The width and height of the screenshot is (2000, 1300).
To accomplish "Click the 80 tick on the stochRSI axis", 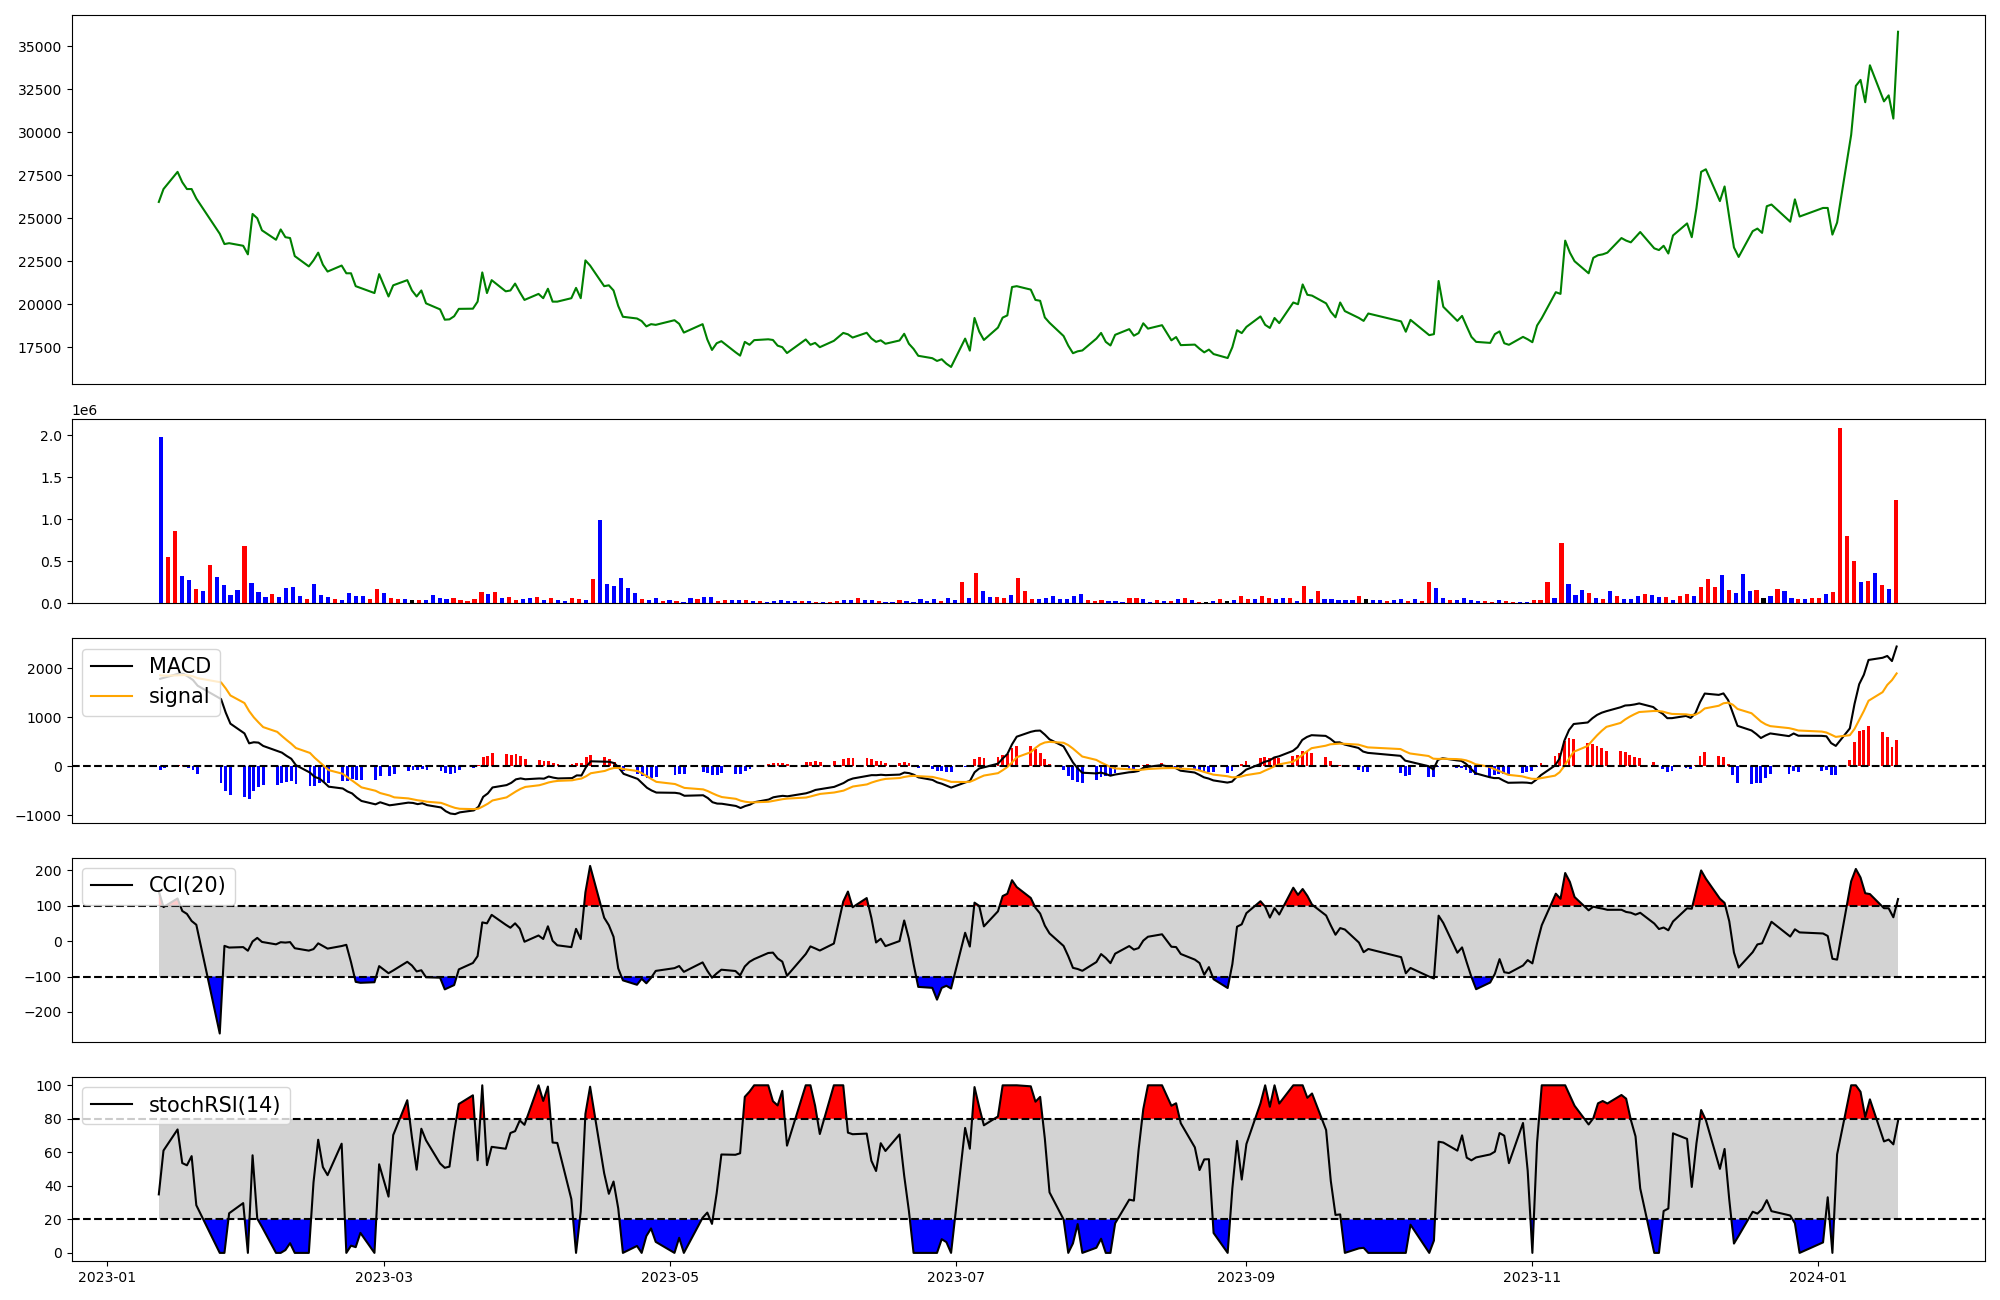I will [x=53, y=1120].
